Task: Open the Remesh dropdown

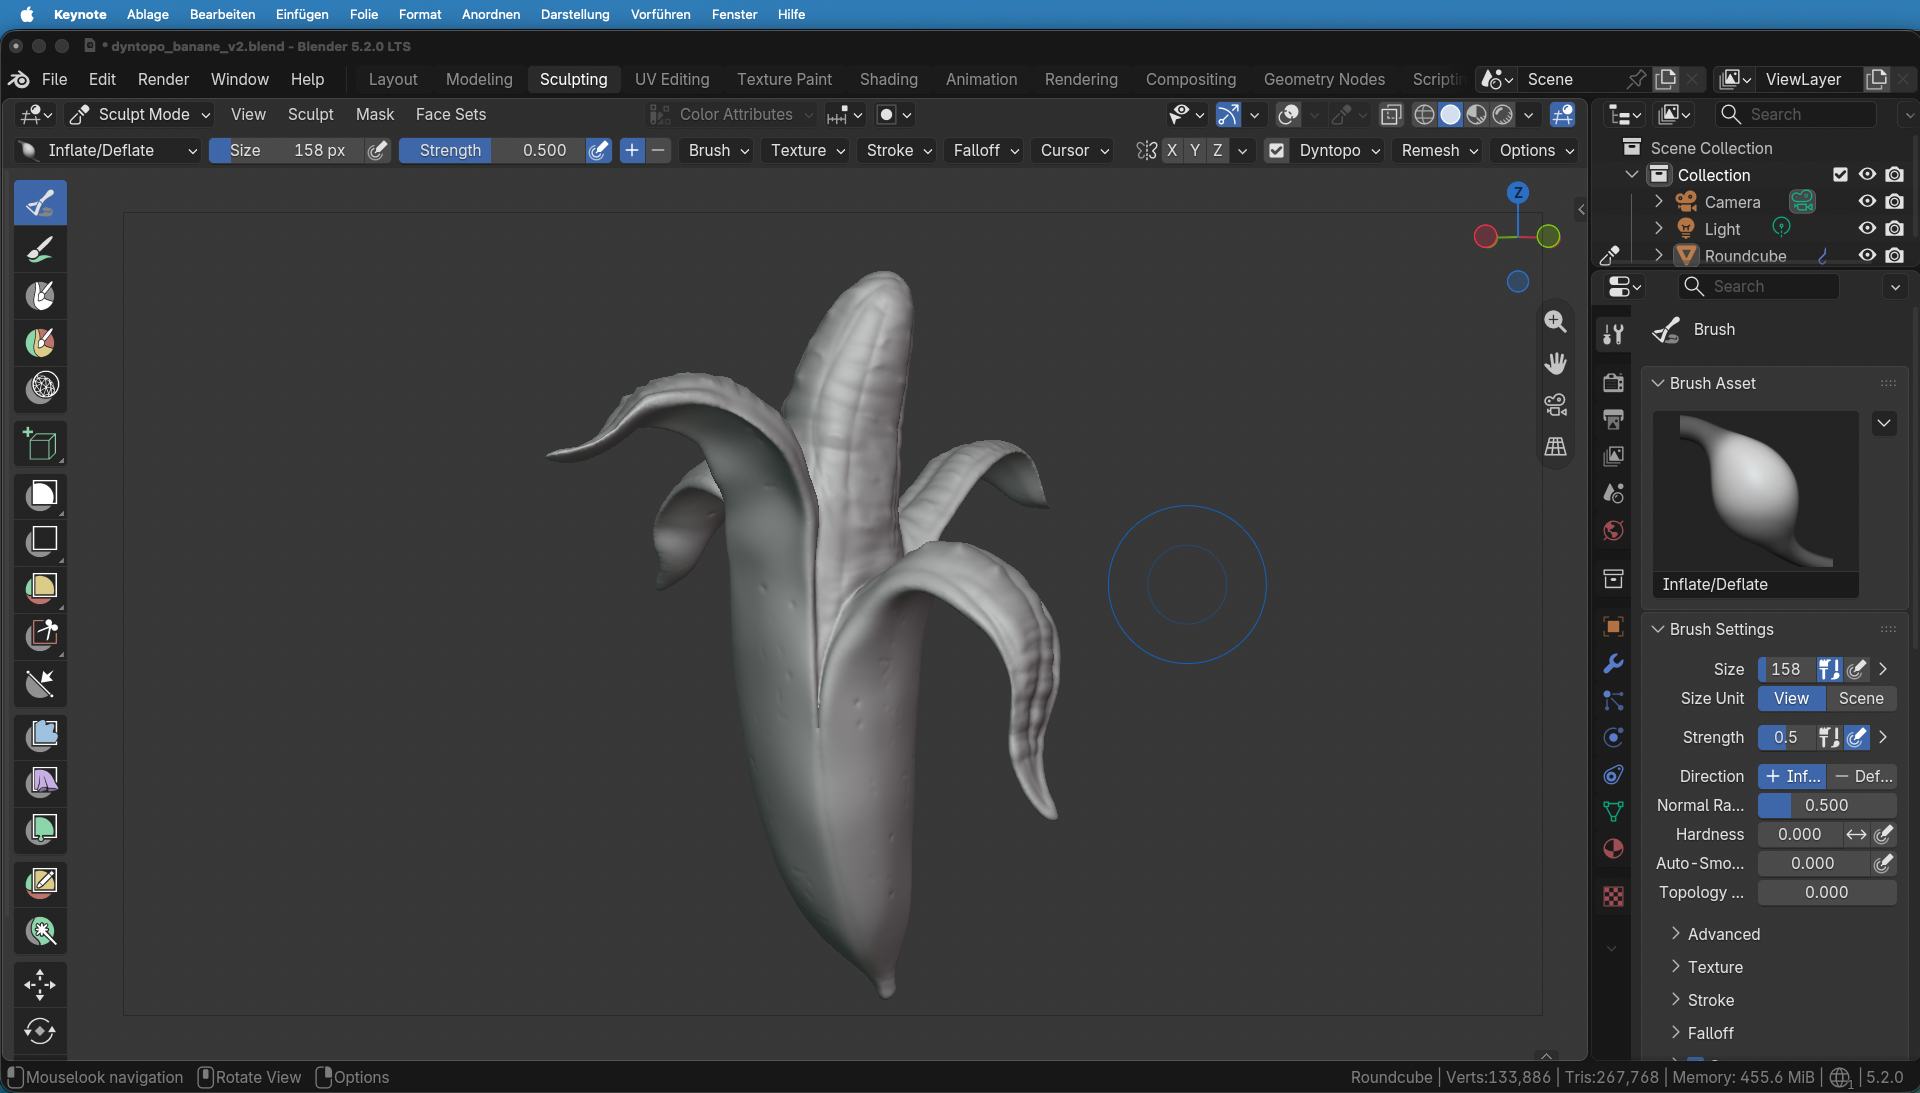Action: (x=1439, y=150)
